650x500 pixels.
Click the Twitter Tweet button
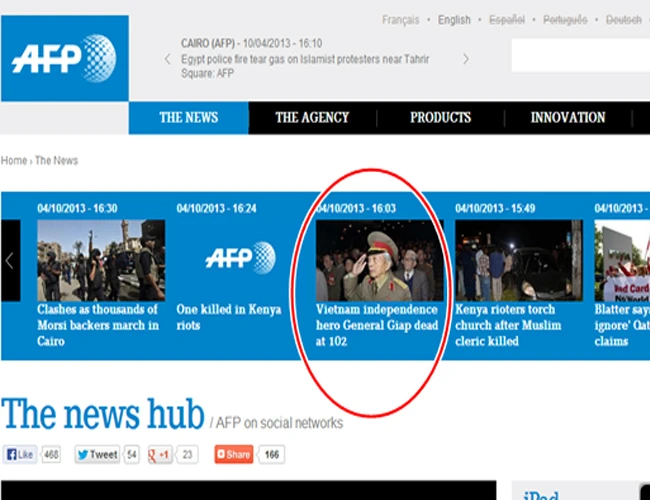(x=98, y=454)
